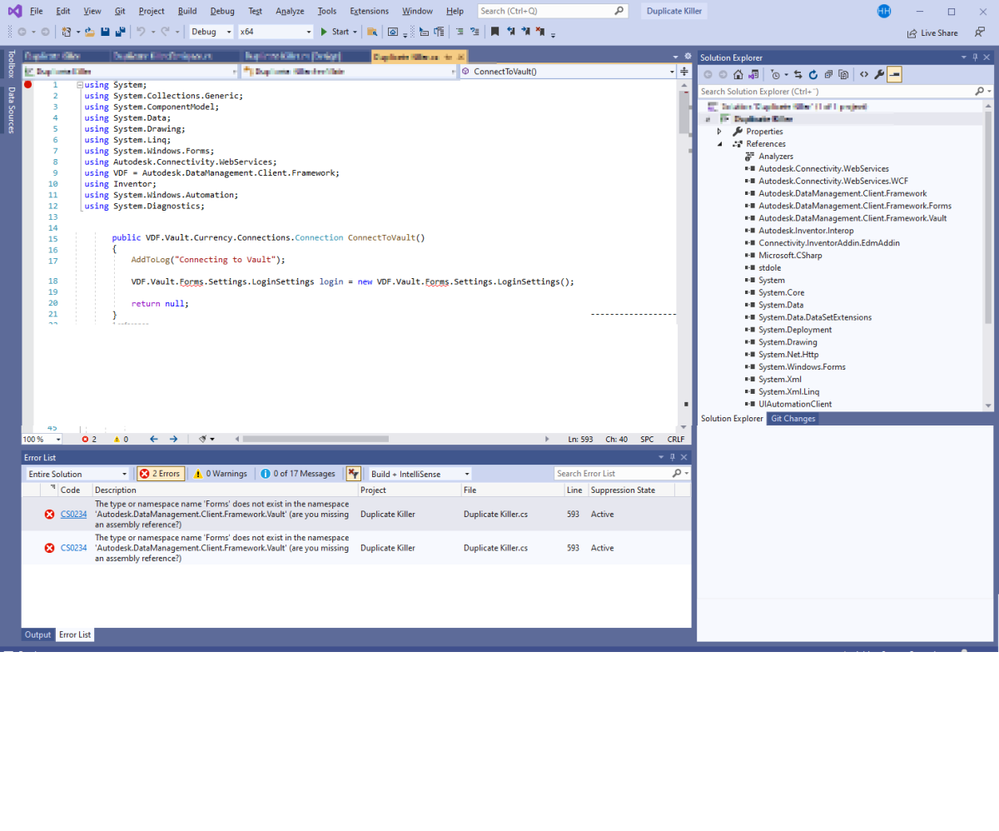Collapse the using block outline at line 1
The width and height of the screenshot is (999, 831).
click(80, 85)
